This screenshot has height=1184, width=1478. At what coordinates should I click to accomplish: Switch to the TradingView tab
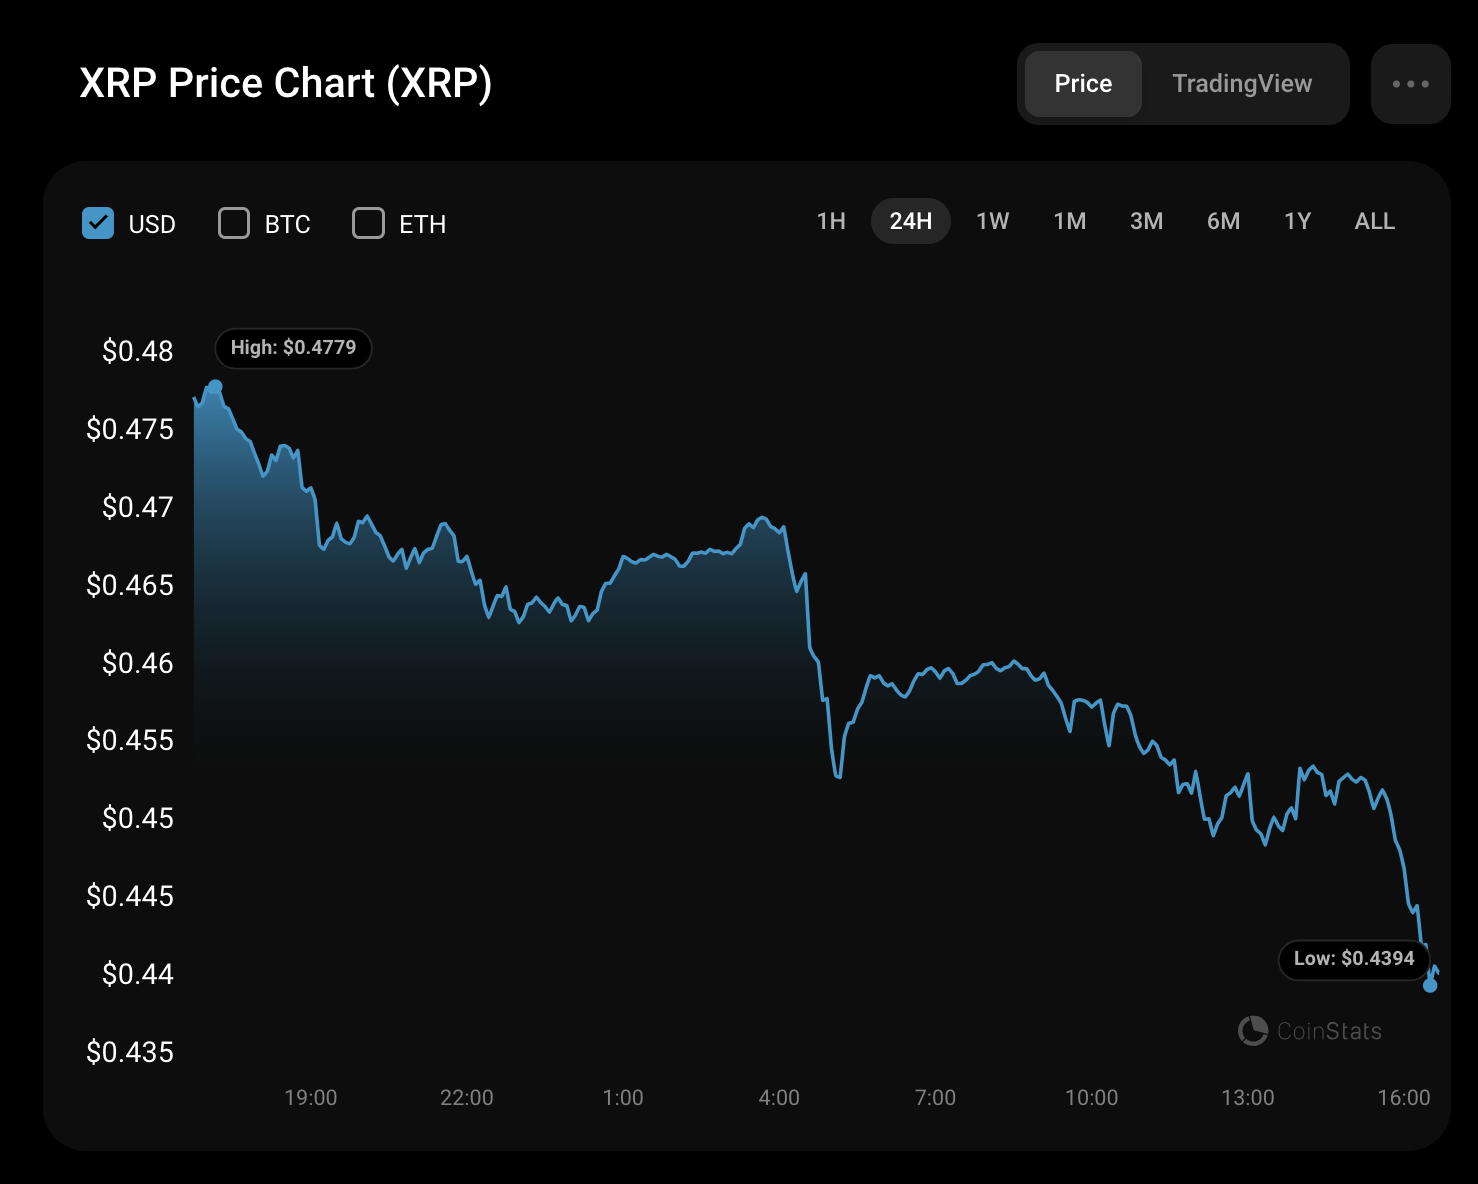pos(1242,84)
